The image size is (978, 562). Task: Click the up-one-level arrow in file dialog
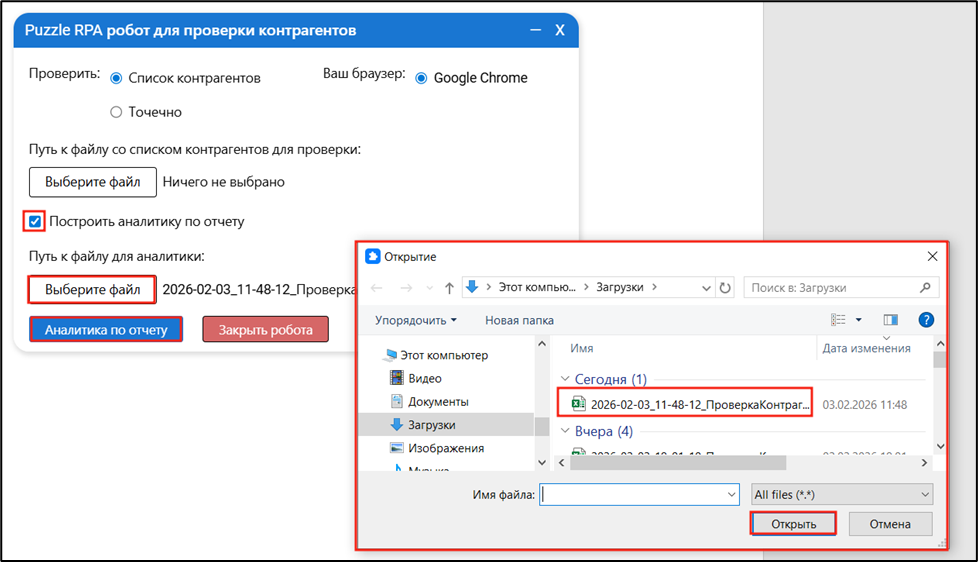[449, 287]
